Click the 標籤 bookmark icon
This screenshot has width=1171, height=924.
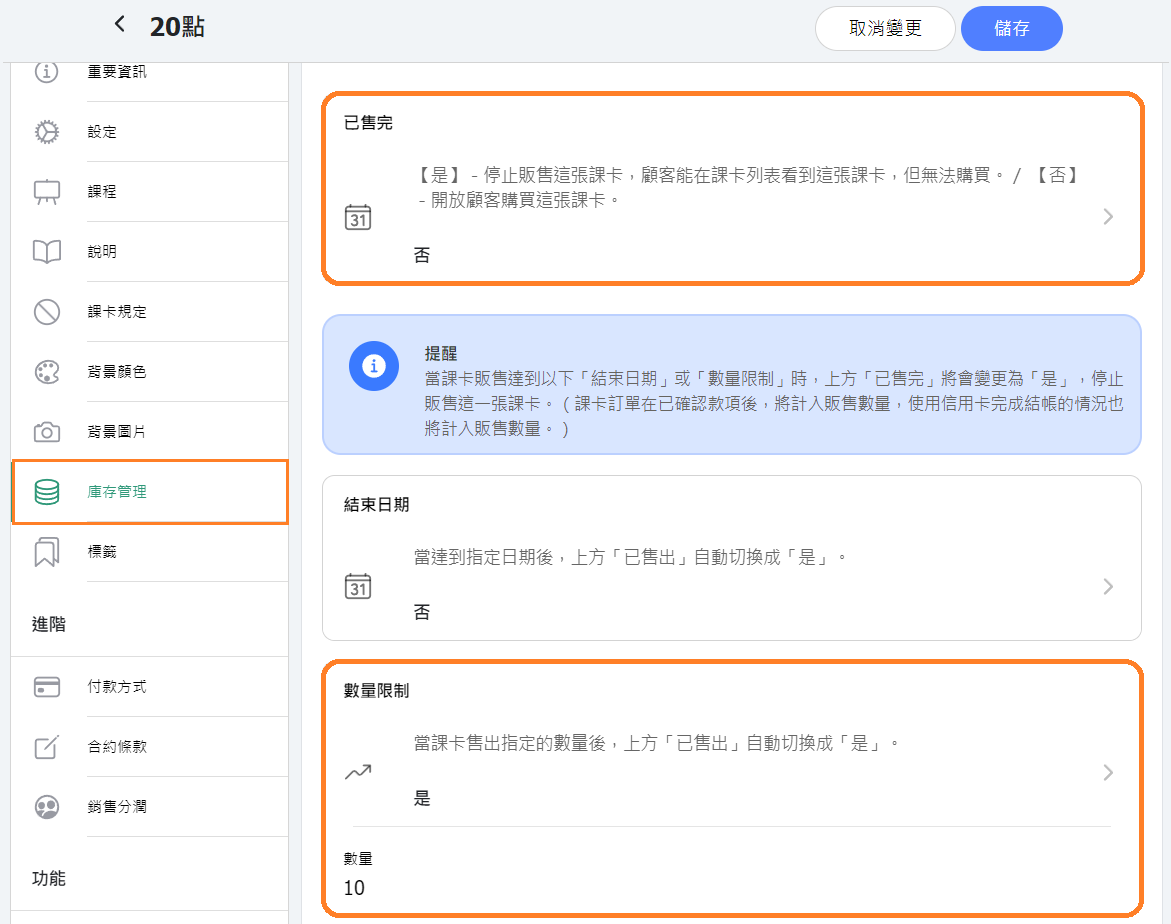47,552
